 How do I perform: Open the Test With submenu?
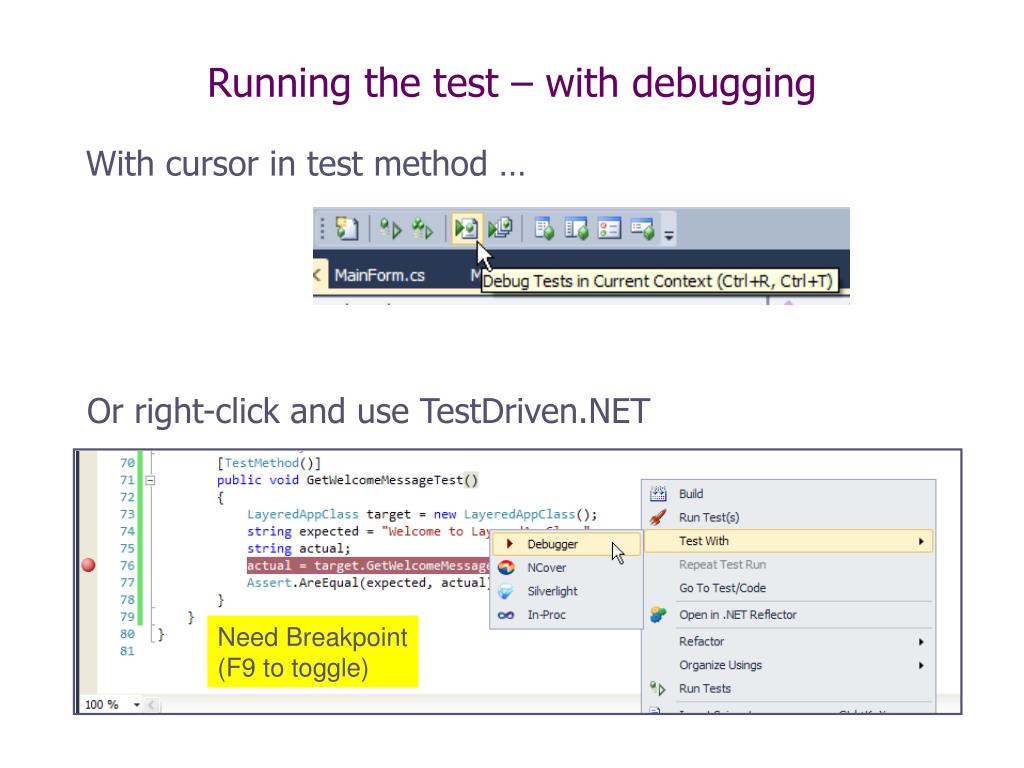point(789,541)
